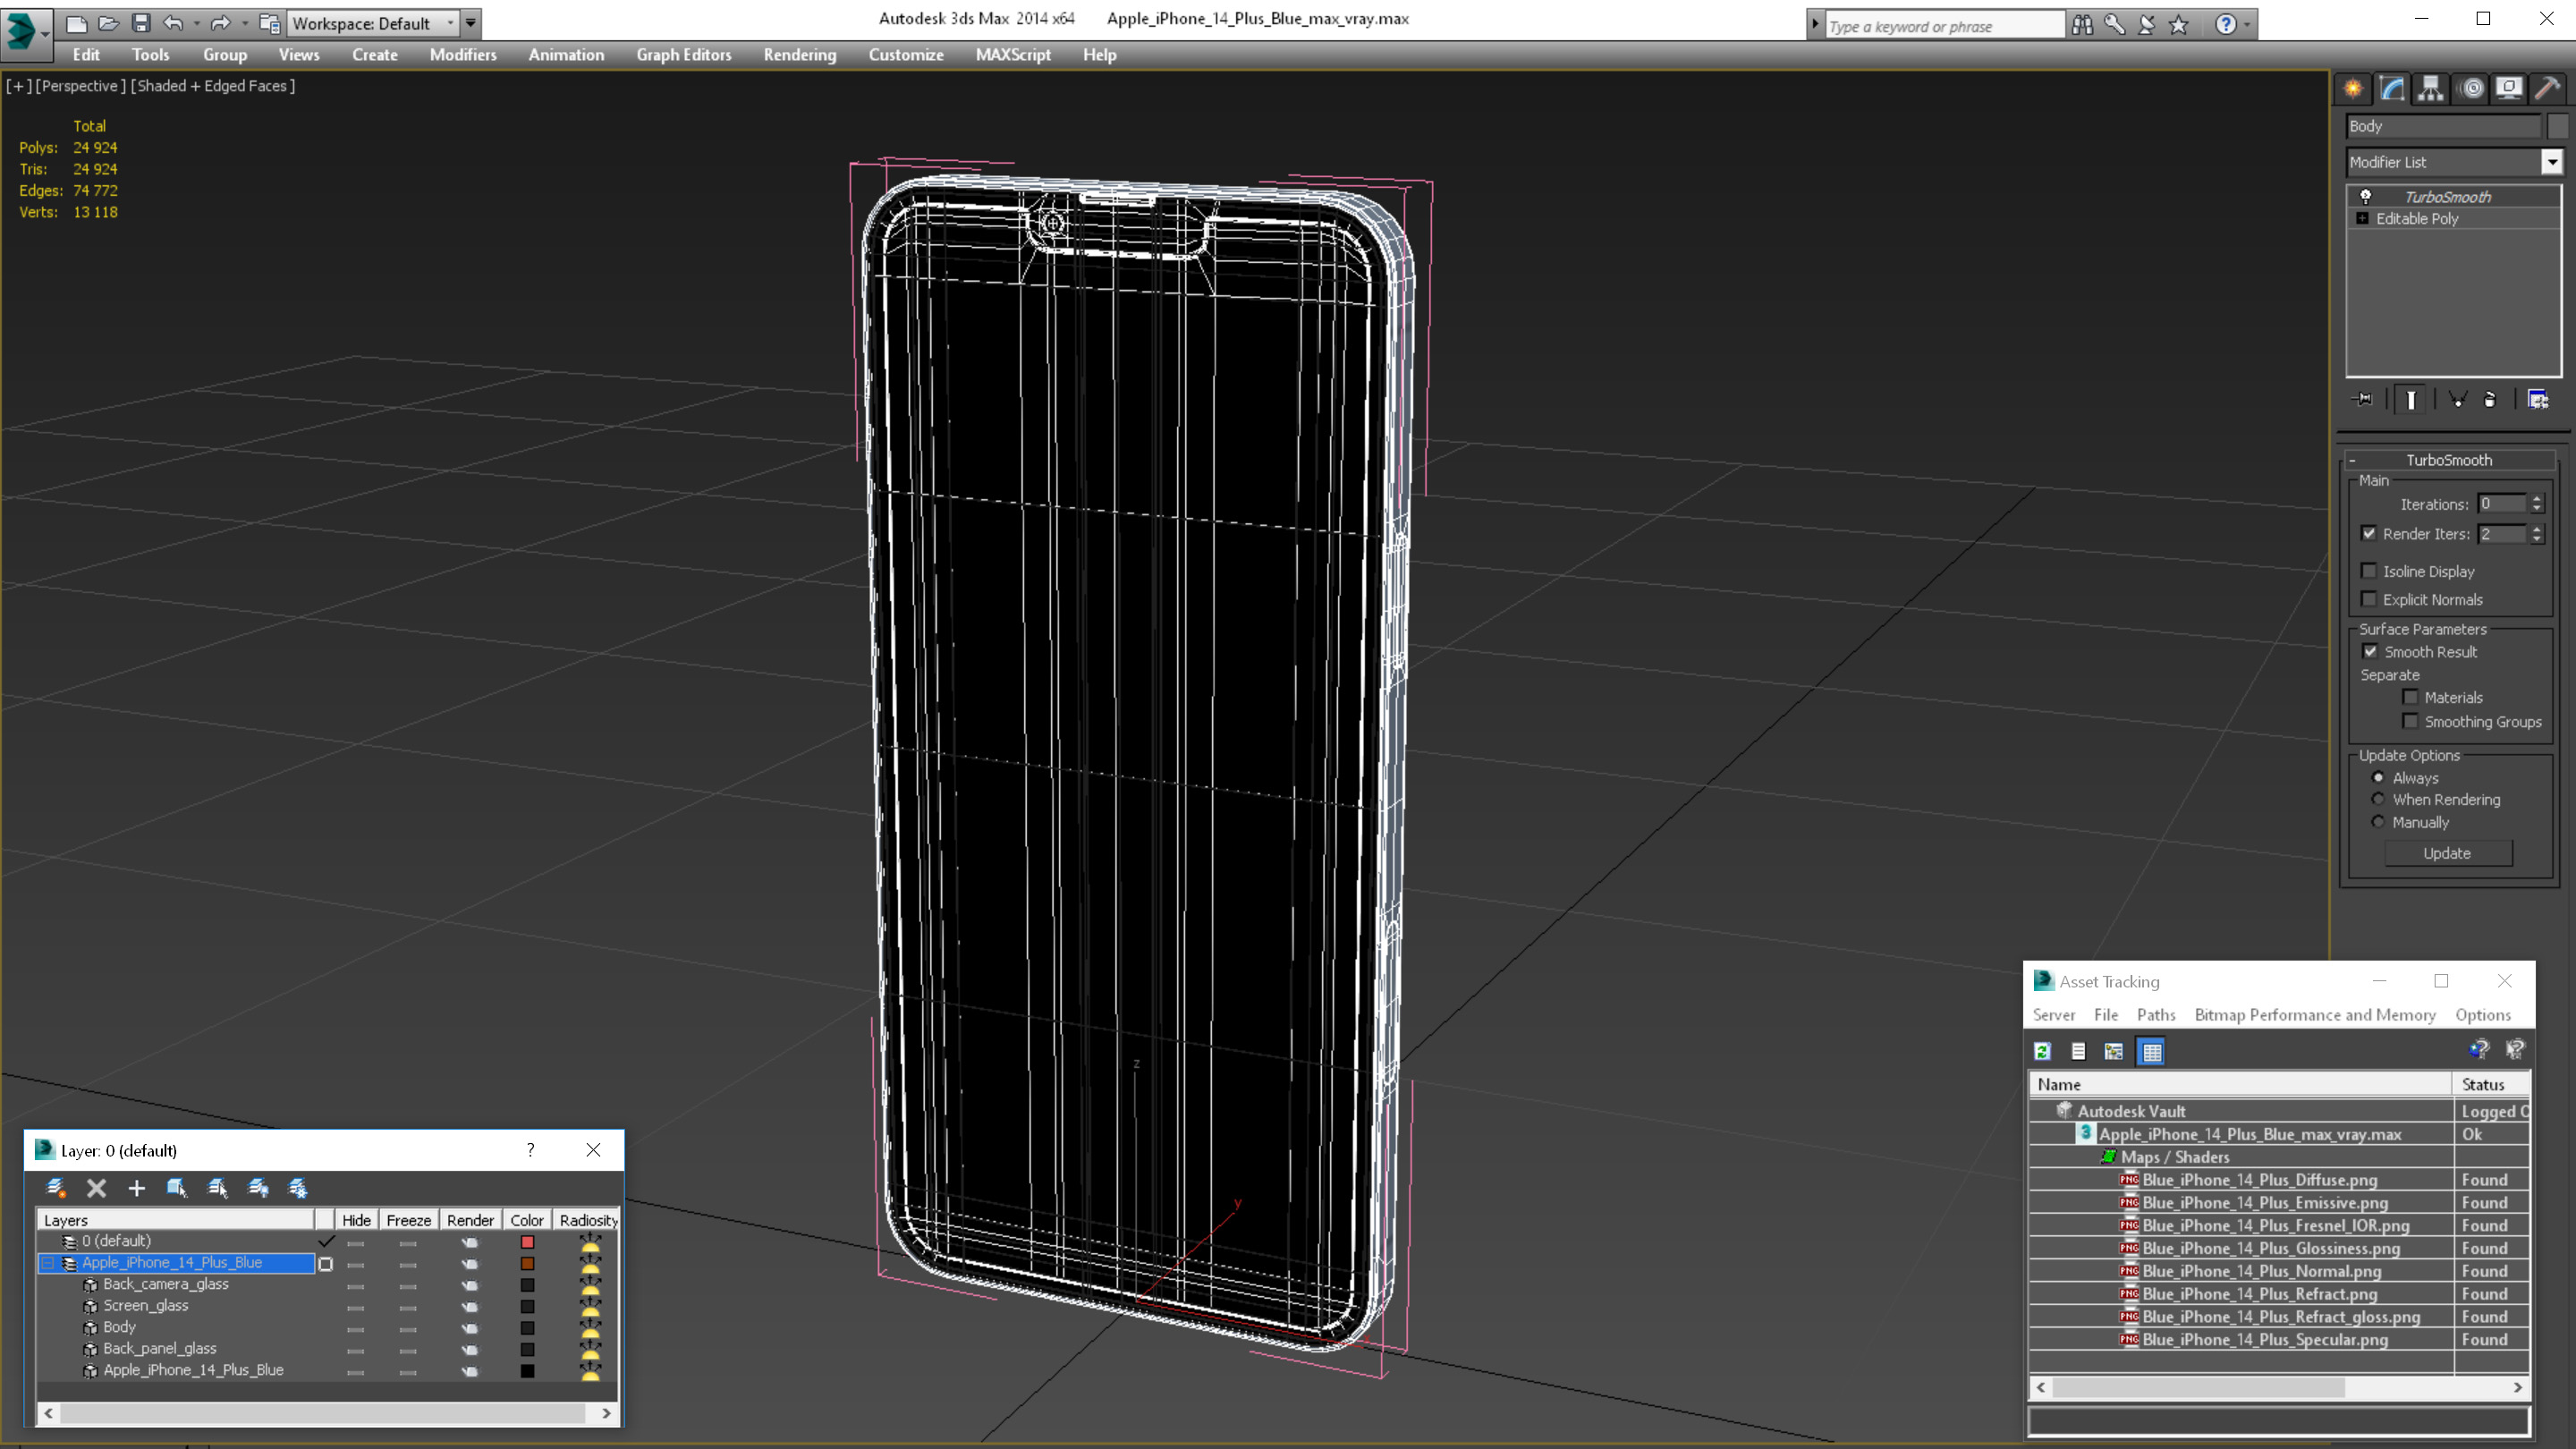
Task: Collapse the Apple_iPhone_14_Plus_Blue layer tree
Action: (x=47, y=1263)
